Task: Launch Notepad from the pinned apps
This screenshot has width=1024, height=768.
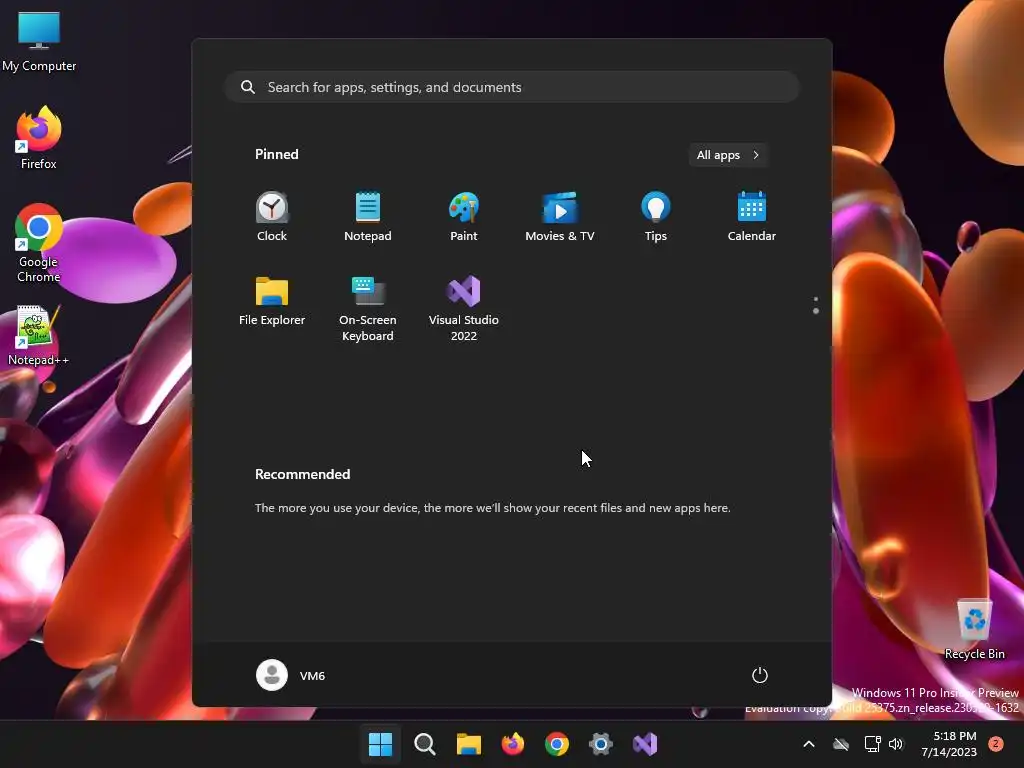Action: [368, 217]
